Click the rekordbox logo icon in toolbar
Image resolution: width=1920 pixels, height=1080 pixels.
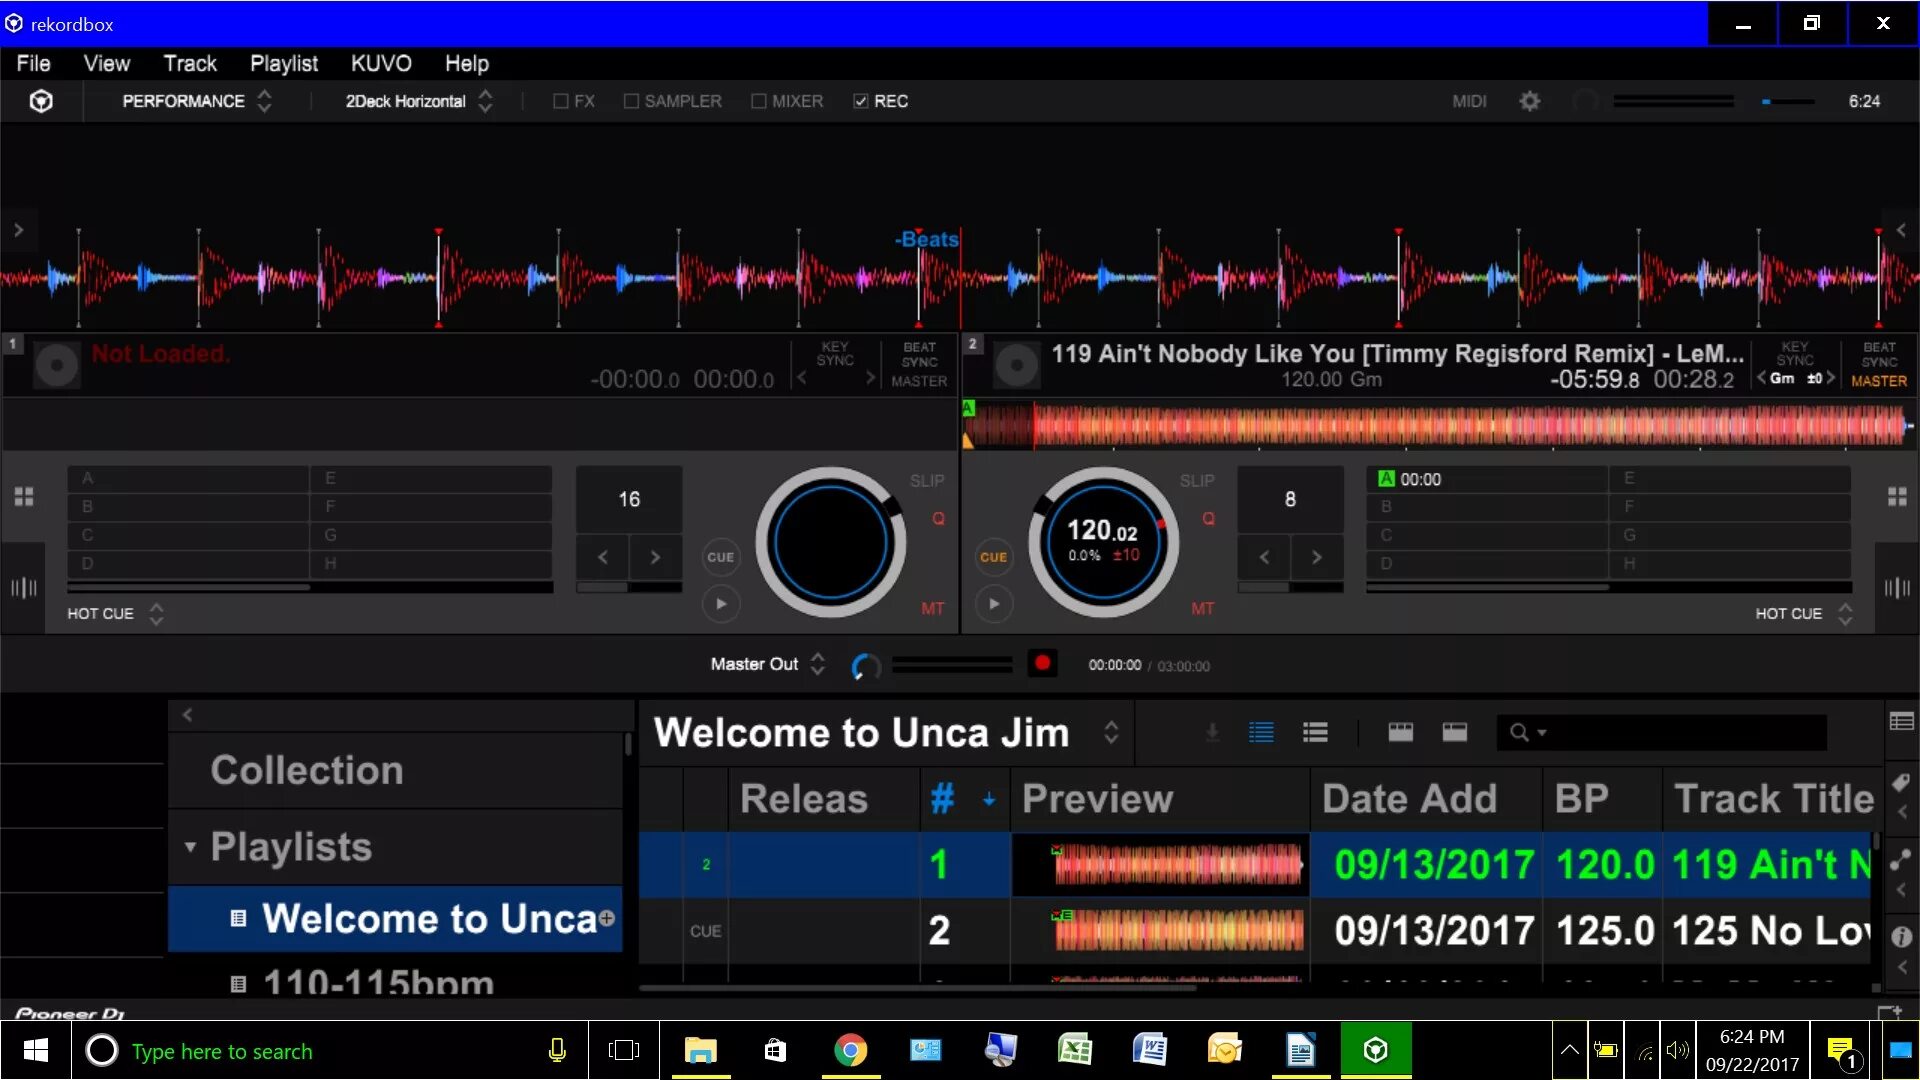click(x=41, y=101)
